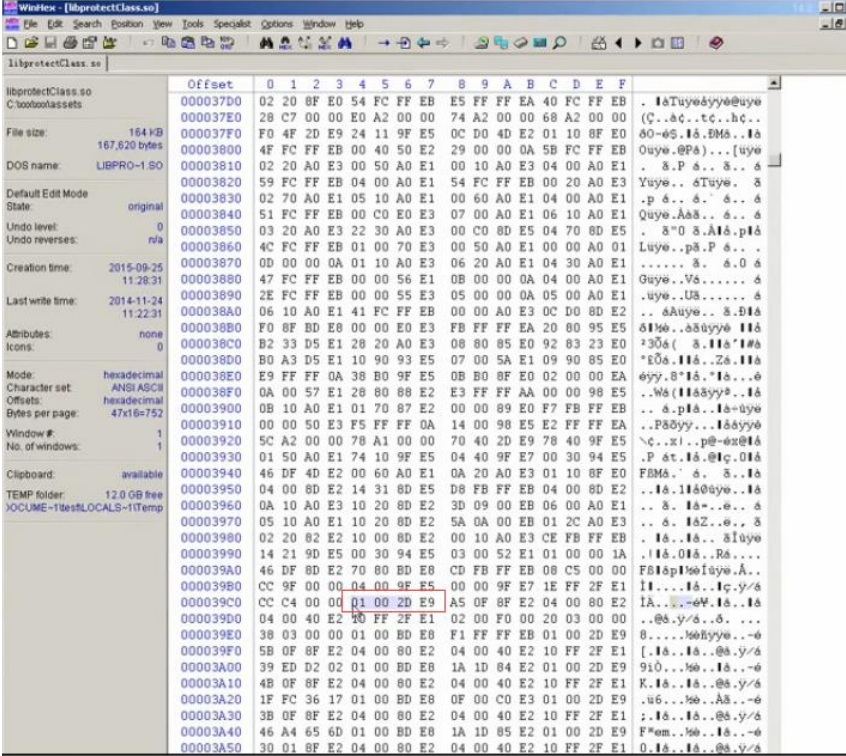Viewport: 846px width, 756px height.
Task: Open the File menu
Action: [x=31, y=24]
